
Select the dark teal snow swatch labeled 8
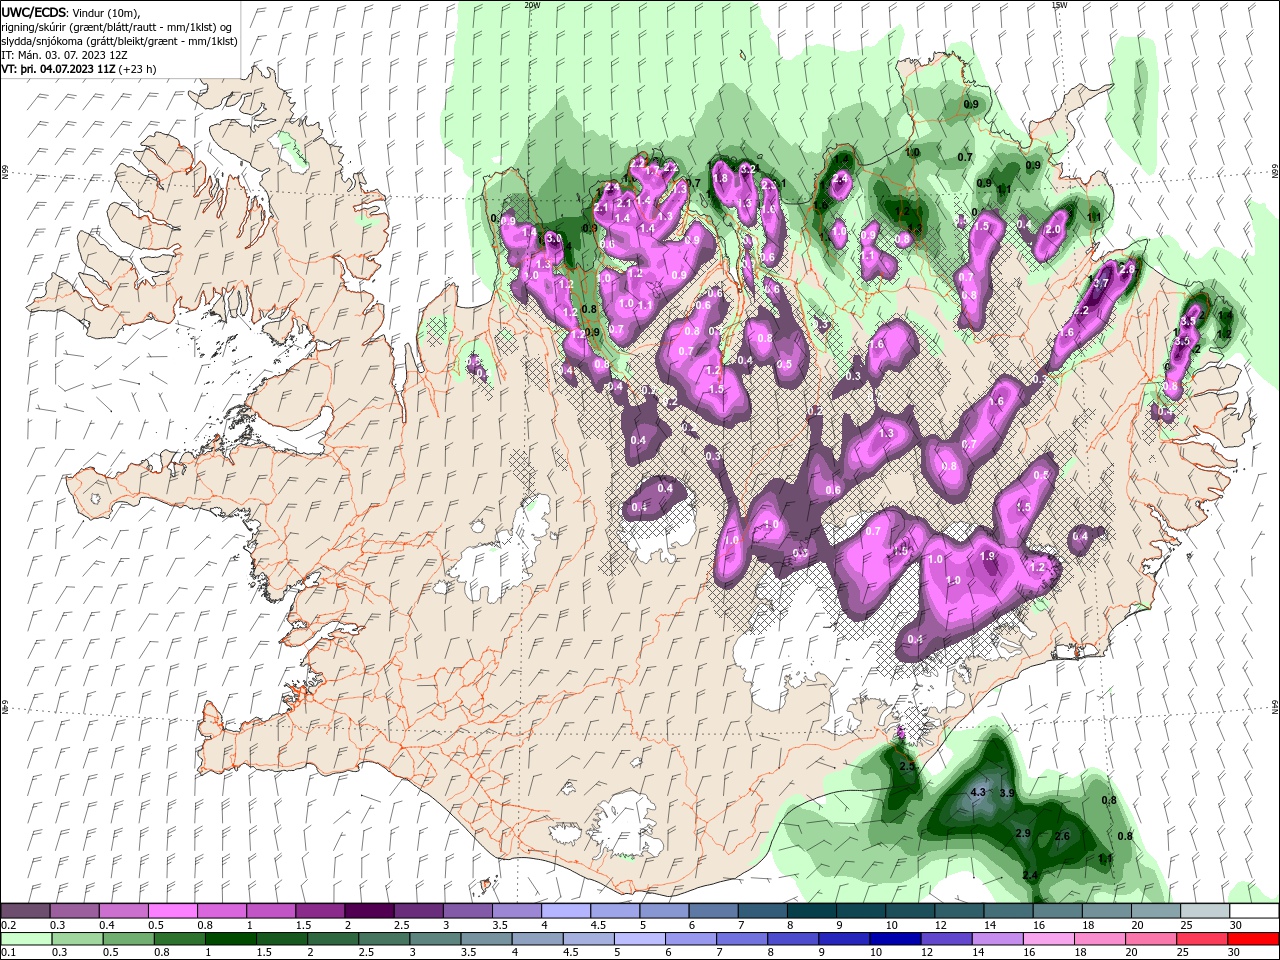pos(812,911)
